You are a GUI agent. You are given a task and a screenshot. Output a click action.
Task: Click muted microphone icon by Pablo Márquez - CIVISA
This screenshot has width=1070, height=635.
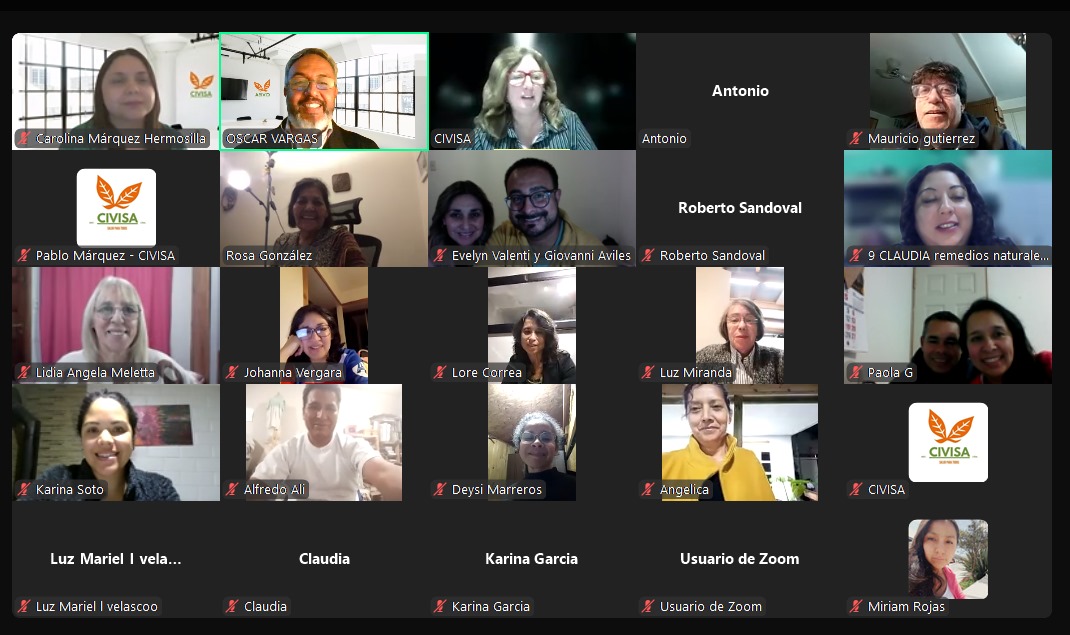(x=25, y=256)
